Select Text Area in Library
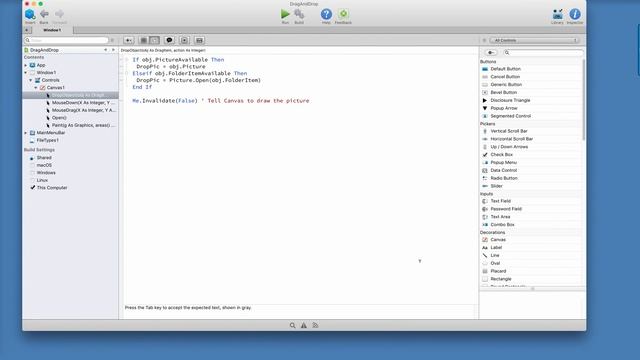The height and width of the screenshot is (360, 640). 531,217
